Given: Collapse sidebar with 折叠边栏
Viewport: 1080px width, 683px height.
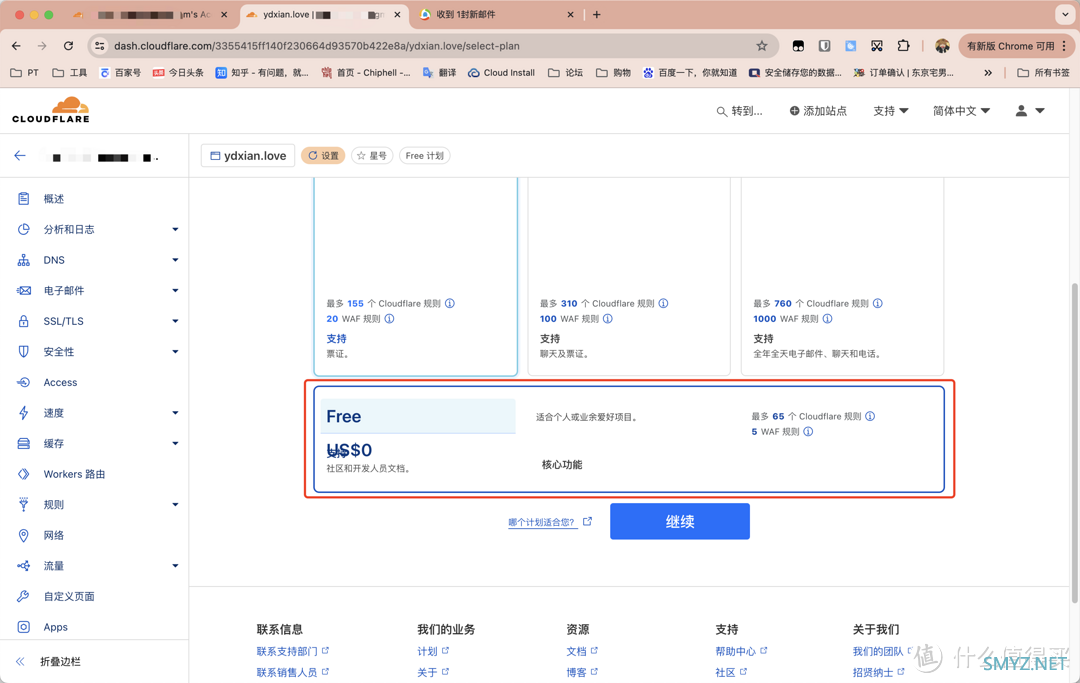Looking at the screenshot, I should [x=50, y=662].
